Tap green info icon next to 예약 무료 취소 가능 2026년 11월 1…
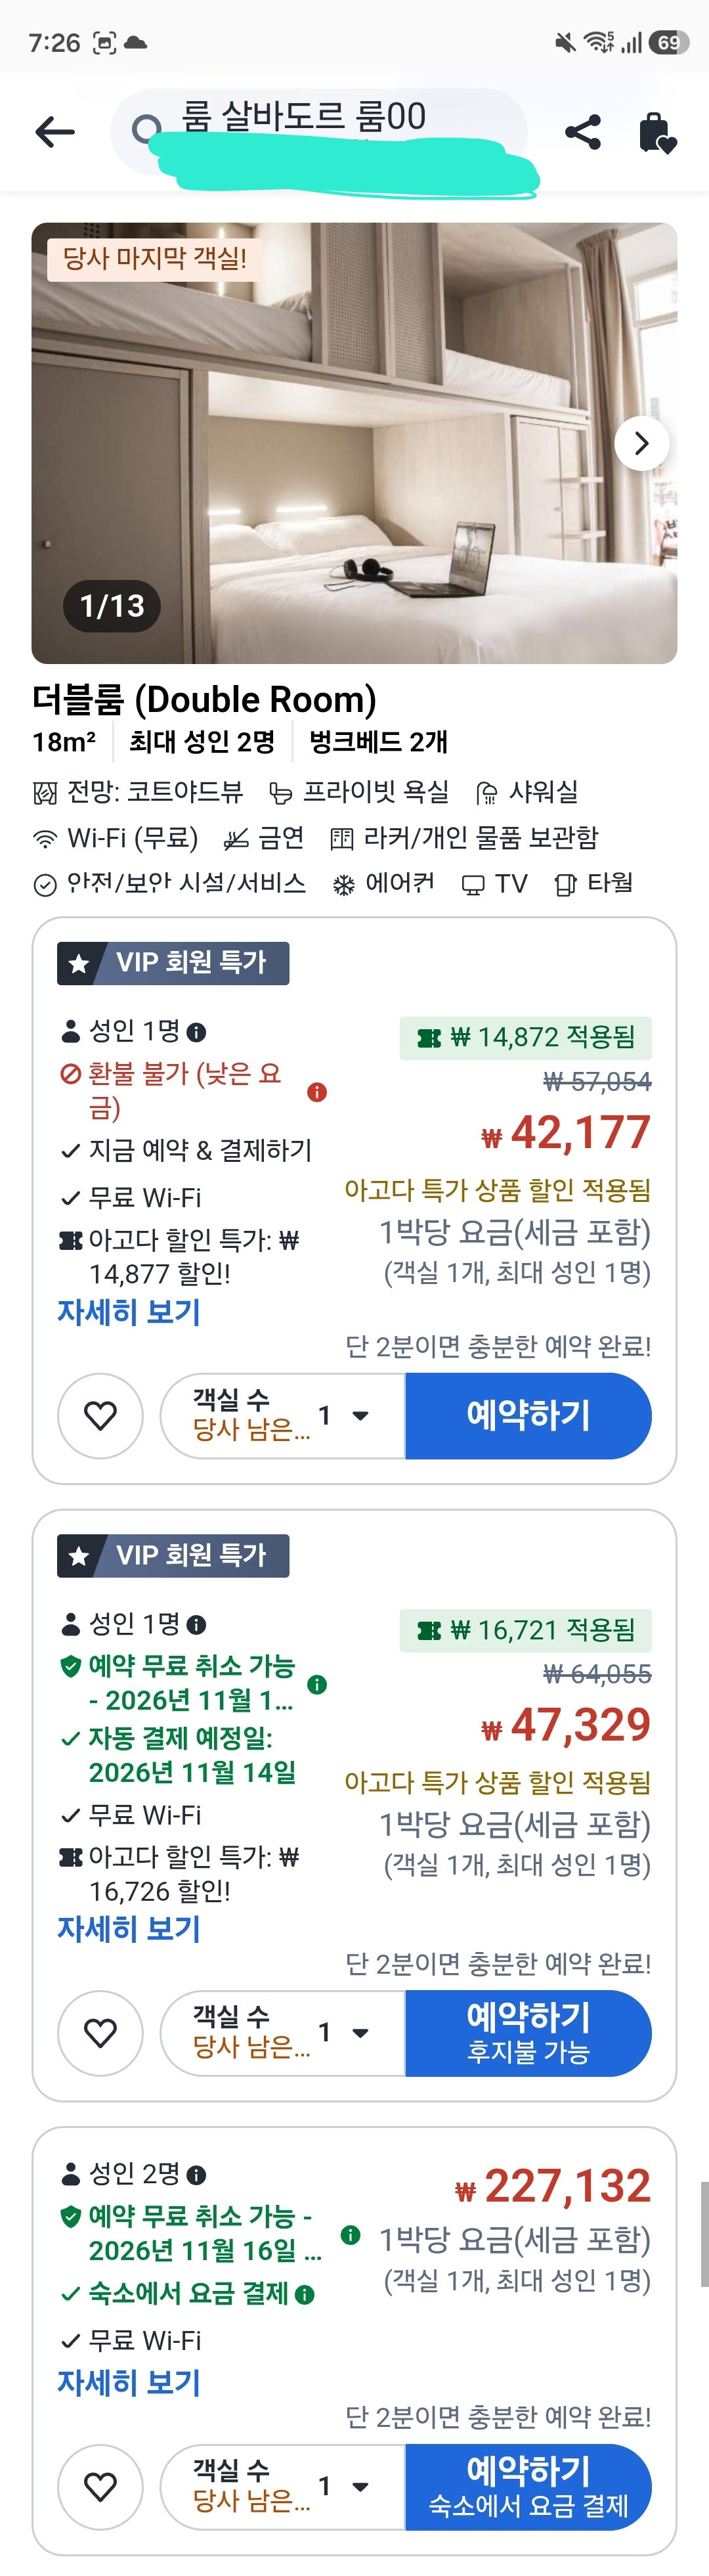 pyautogui.click(x=317, y=1684)
